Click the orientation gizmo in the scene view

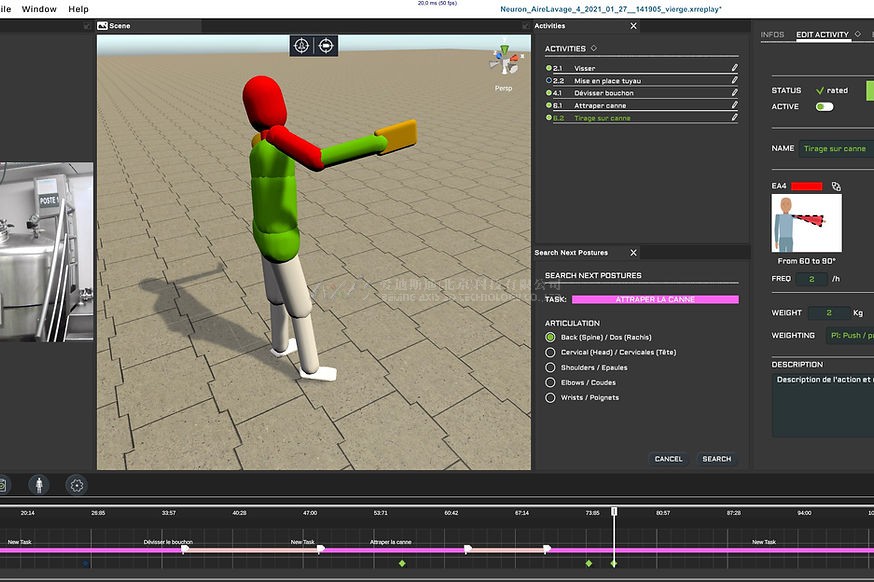coord(504,62)
